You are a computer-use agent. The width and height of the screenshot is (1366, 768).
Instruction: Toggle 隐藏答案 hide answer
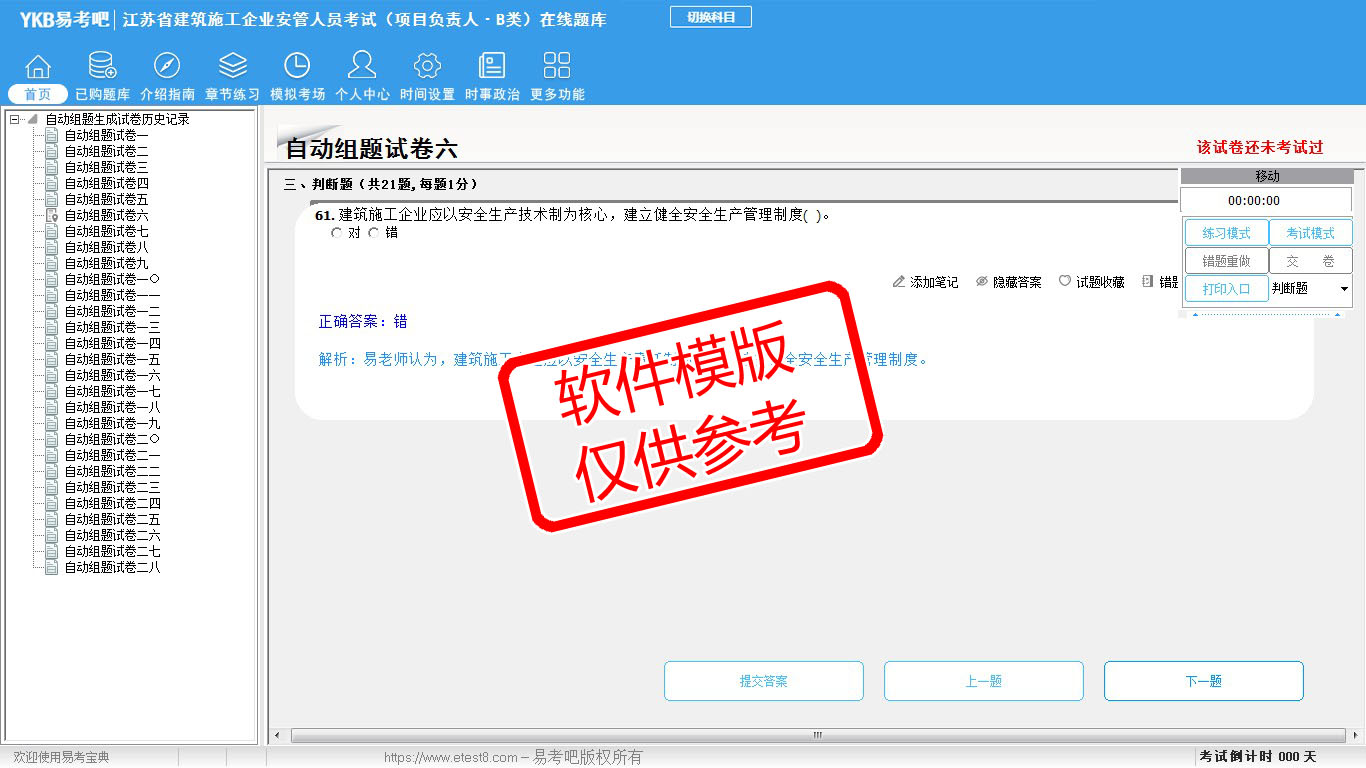[1008, 283]
